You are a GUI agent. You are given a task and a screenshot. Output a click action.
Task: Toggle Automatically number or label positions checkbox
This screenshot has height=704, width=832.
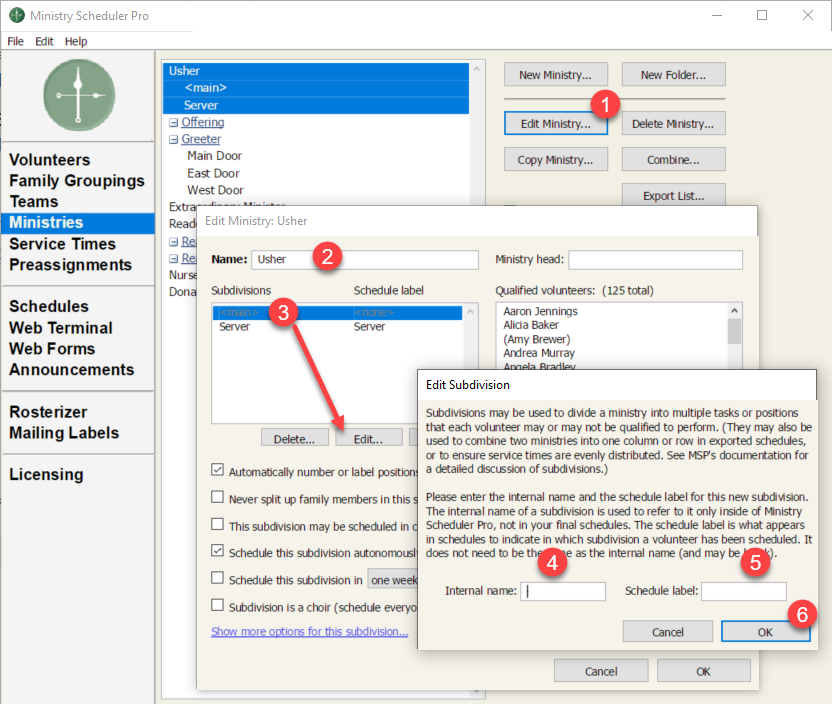218,470
